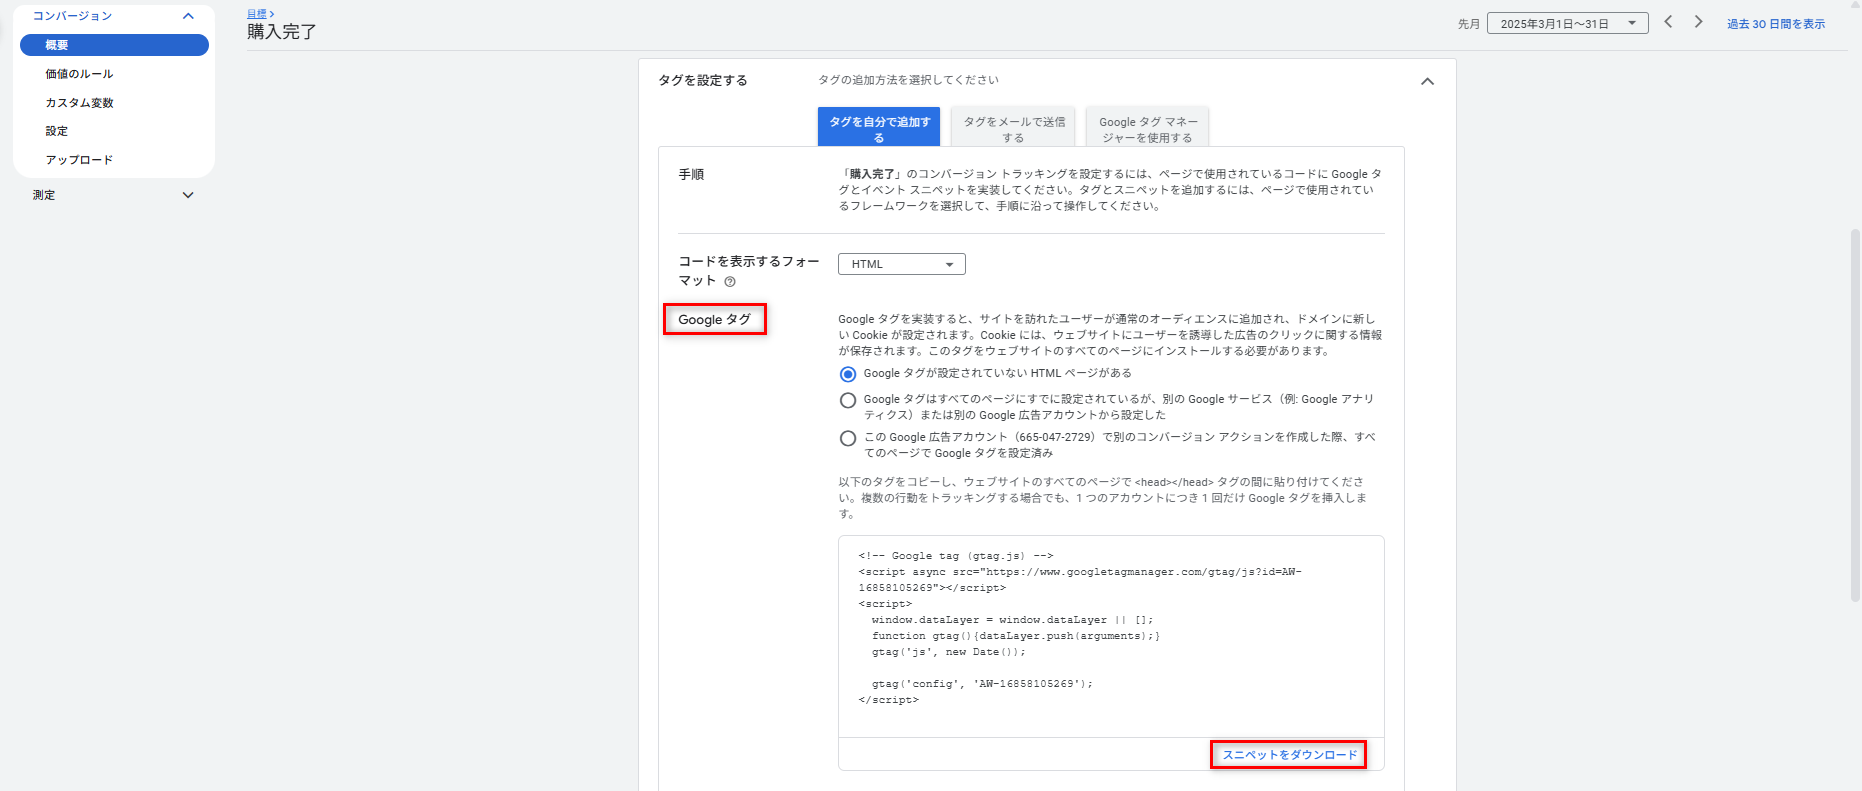The width and height of the screenshot is (1862, 791).
Task: Click inside the Google tag code snippet box
Action: pos(1111,636)
